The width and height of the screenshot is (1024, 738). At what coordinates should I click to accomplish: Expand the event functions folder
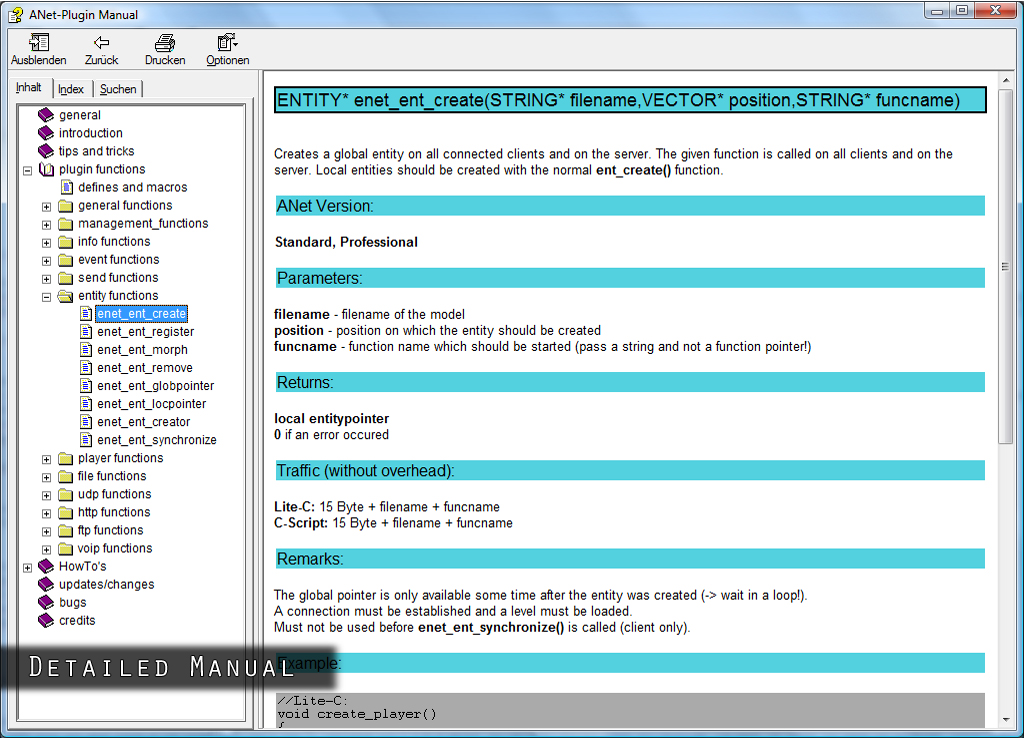(x=46, y=261)
